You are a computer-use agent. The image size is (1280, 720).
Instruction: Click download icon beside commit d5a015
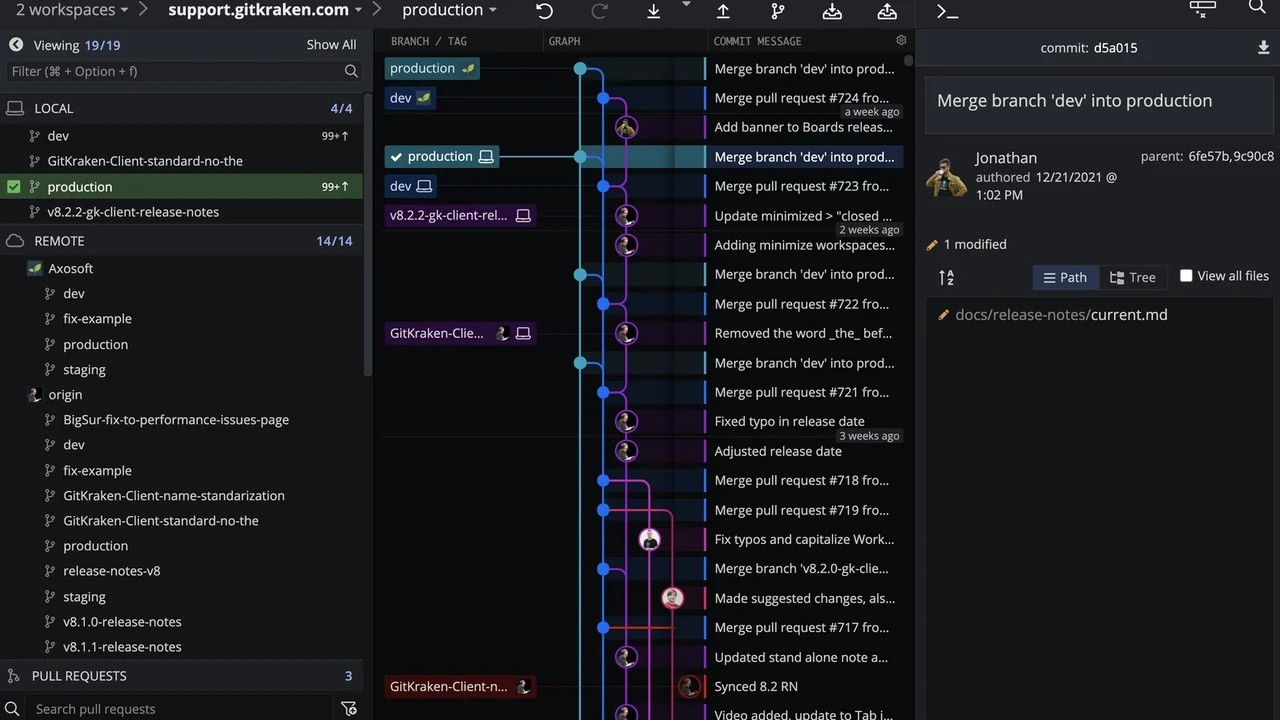click(x=1263, y=48)
